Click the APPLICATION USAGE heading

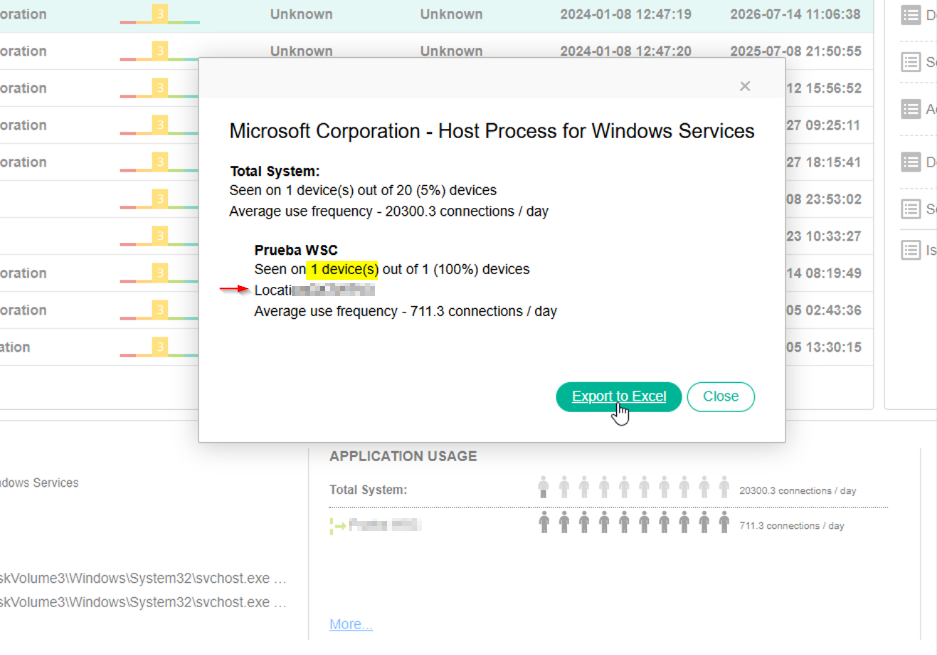[403, 456]
